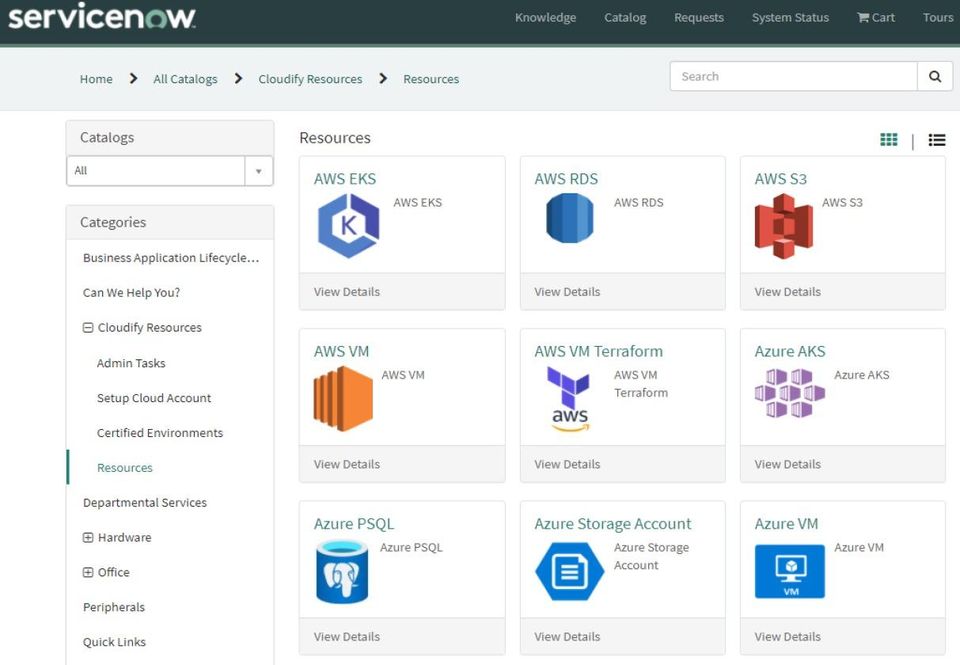Viewport: 960px width, 665px height.
Task: Click the ServiceNow logo
Action: pos(102,16)
